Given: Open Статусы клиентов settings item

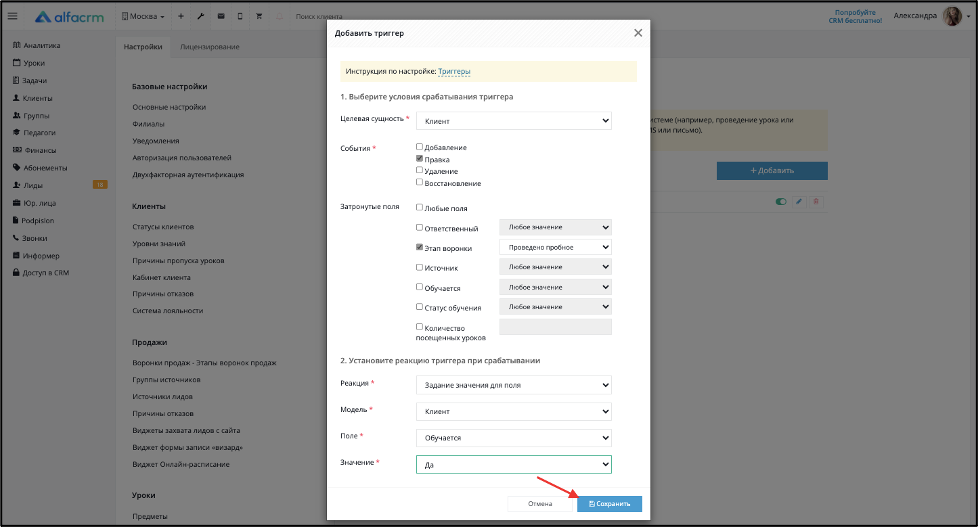Looking at the screenshot, I should point(163,227).
